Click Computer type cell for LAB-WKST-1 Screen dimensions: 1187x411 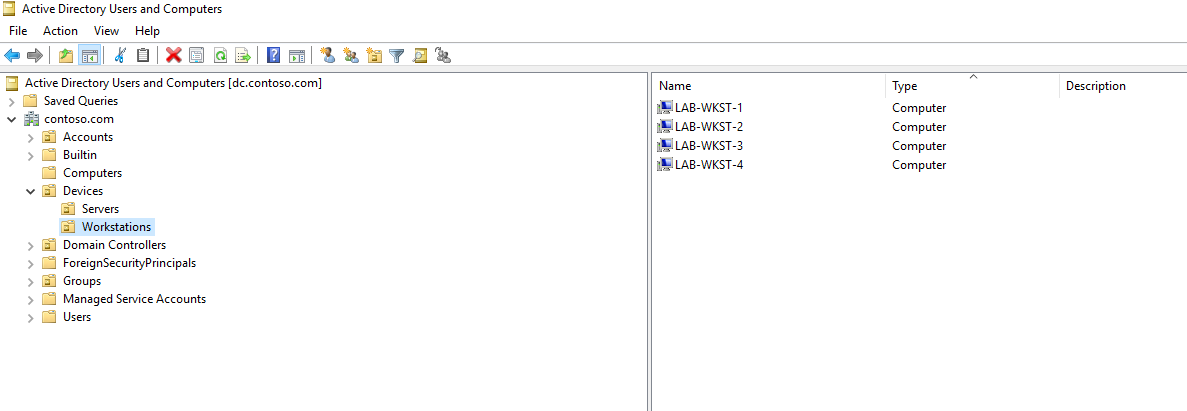[x=919, y=108]
